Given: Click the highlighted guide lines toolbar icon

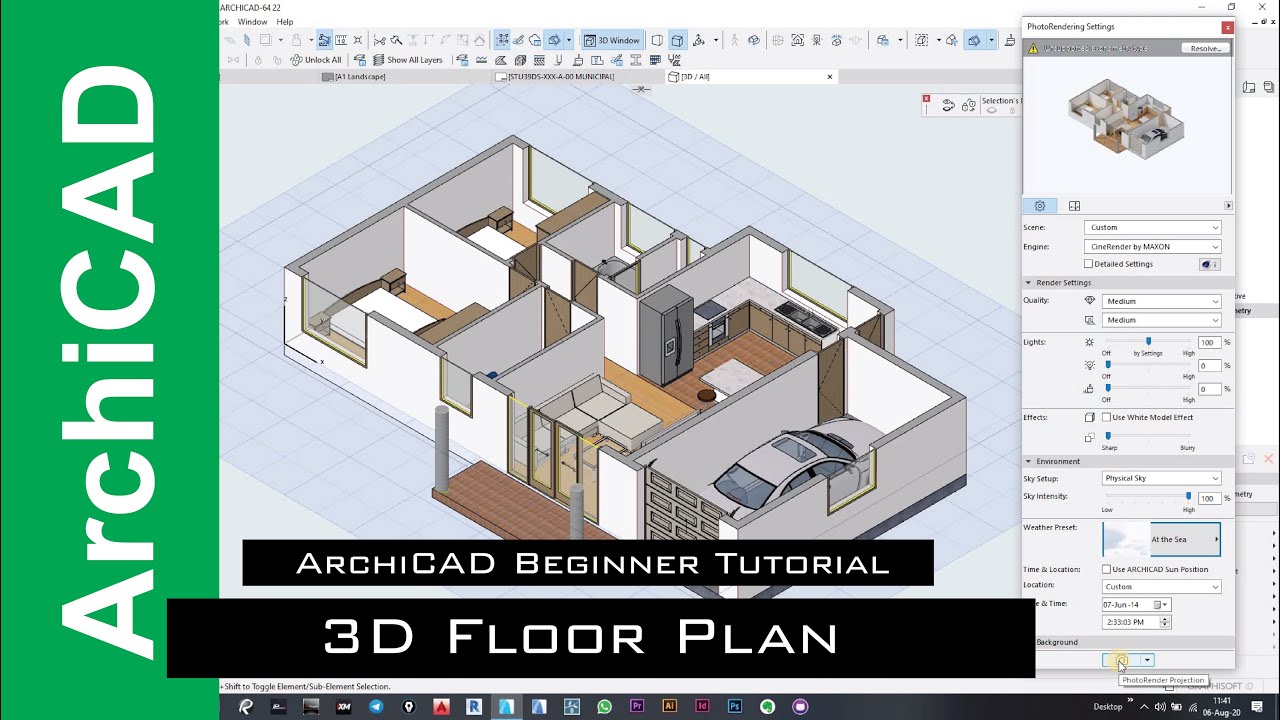Looking at the screenshot, I should click(324, 40).
